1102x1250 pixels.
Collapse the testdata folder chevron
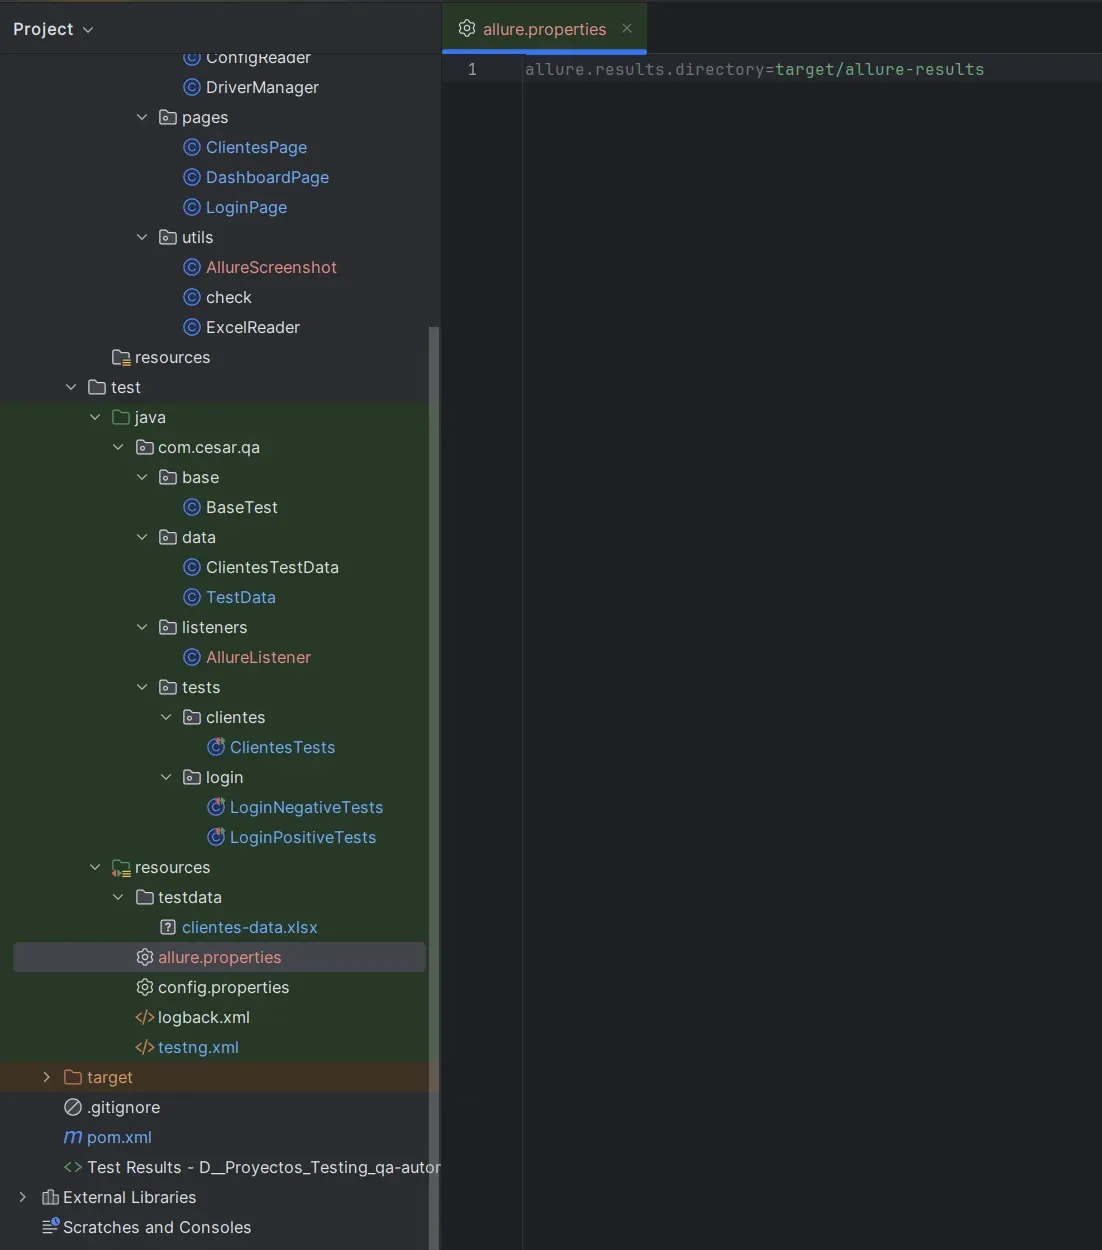(x=118, y=897)
